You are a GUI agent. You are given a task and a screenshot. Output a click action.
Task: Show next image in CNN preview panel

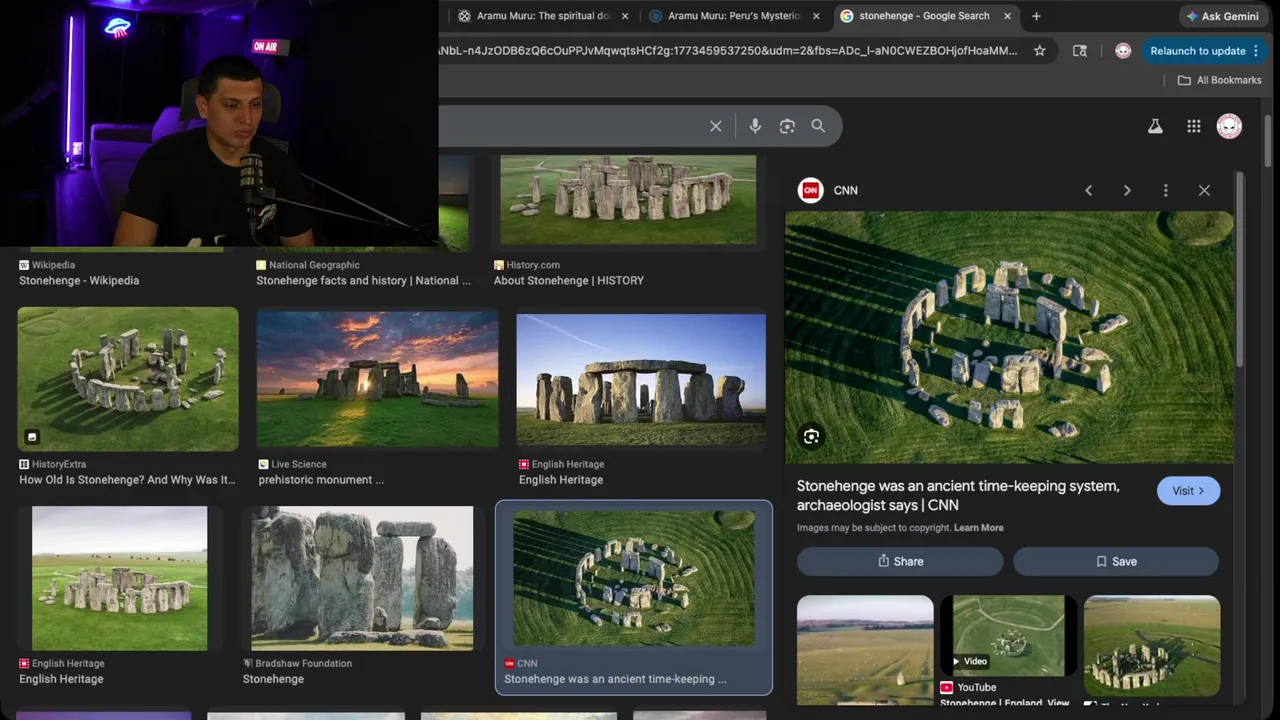(x=1127, y=190)
